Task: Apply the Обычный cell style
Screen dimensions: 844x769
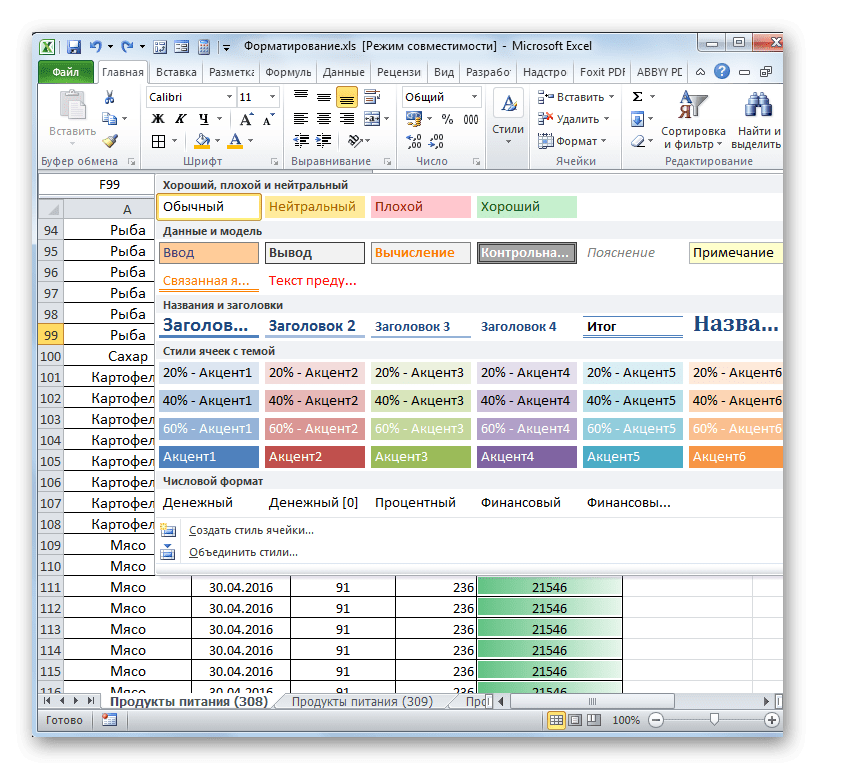Action: tap(209, 207)
